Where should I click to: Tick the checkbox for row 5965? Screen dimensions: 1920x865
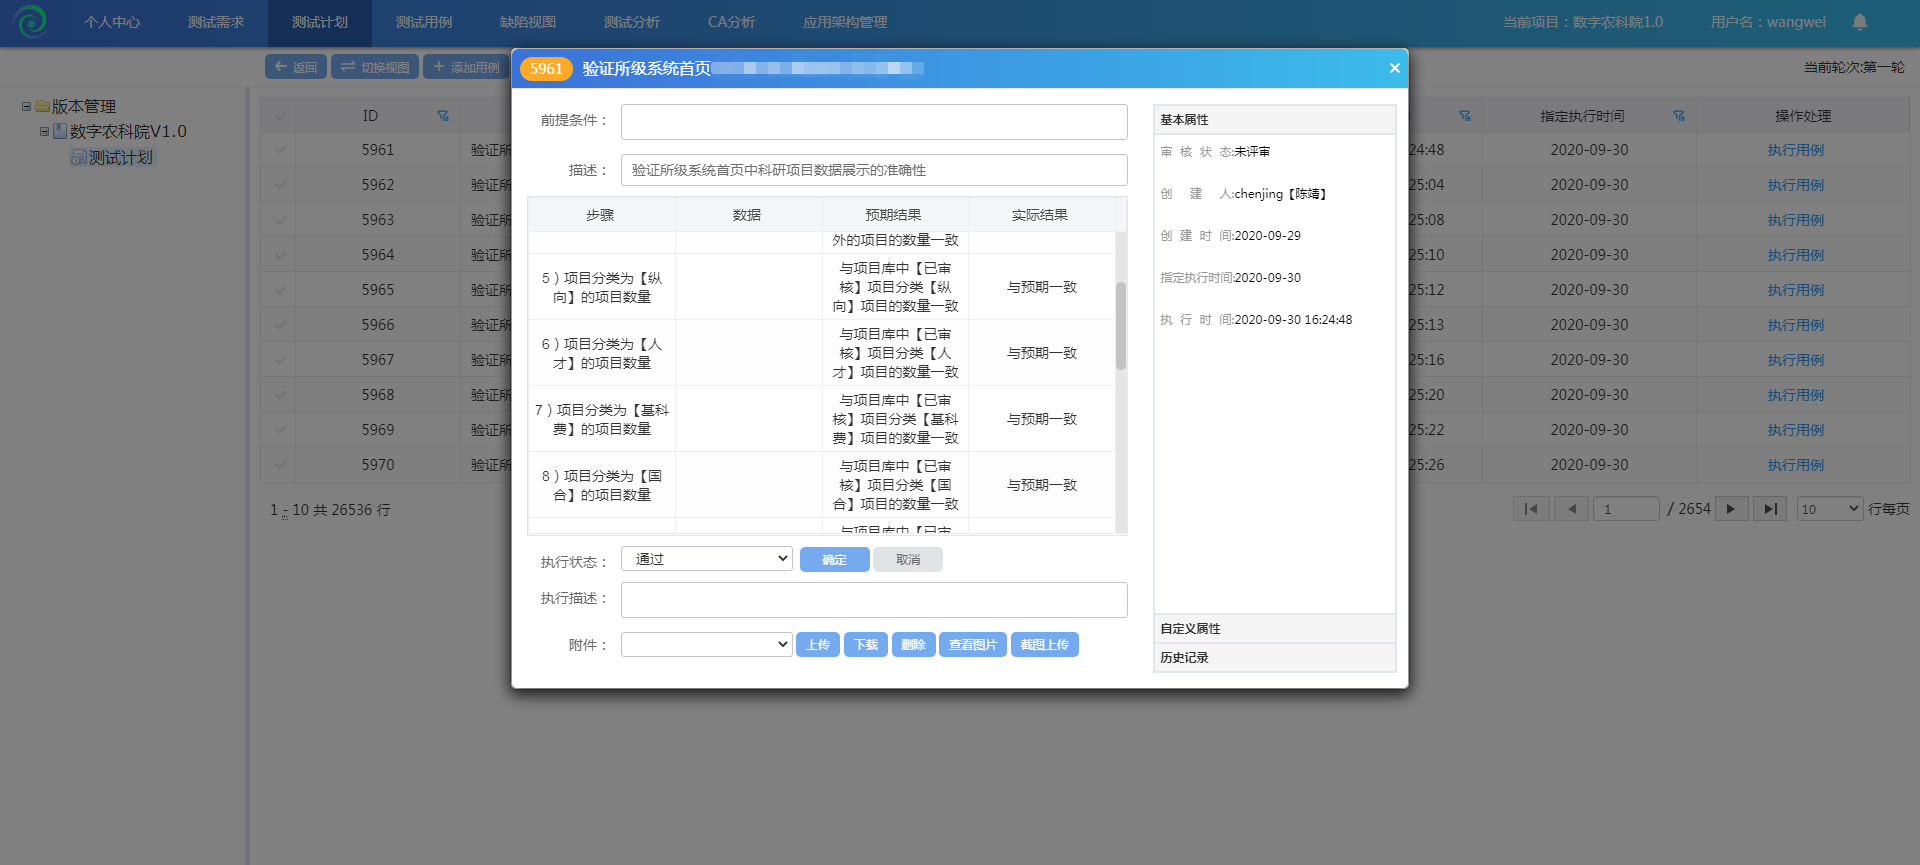280,290
